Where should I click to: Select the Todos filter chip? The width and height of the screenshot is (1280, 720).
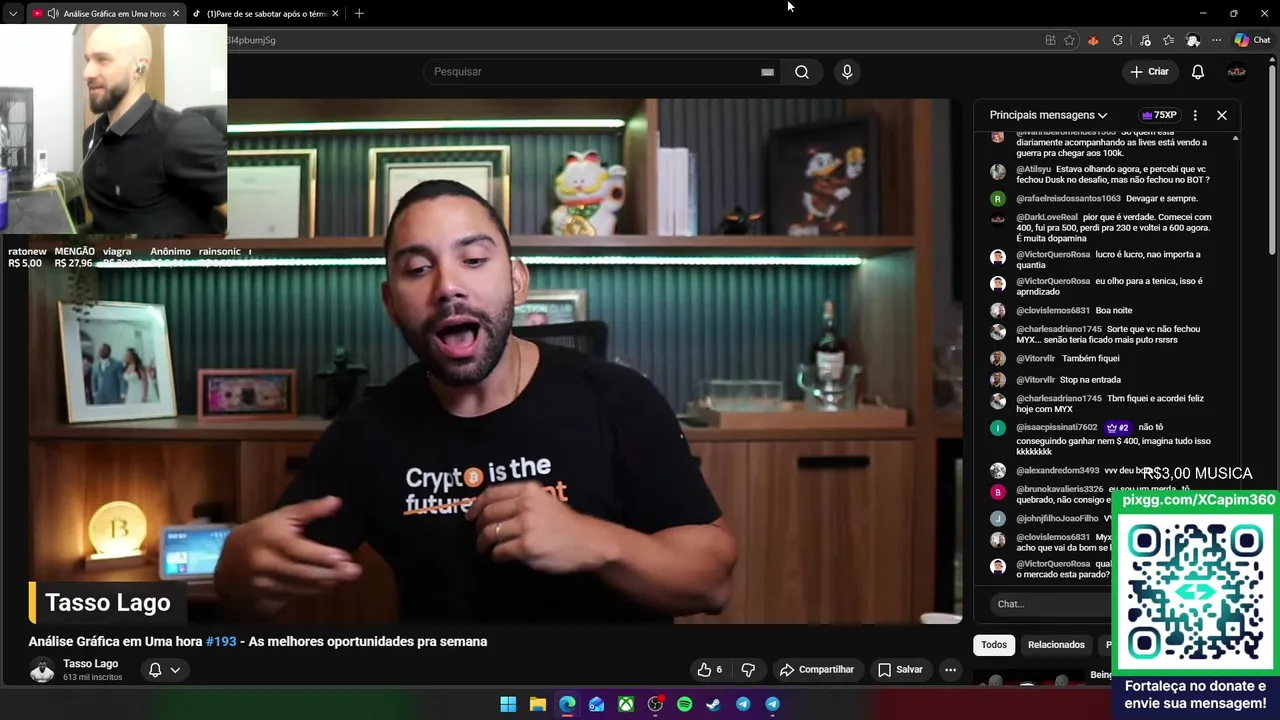[x=994, y=645]
